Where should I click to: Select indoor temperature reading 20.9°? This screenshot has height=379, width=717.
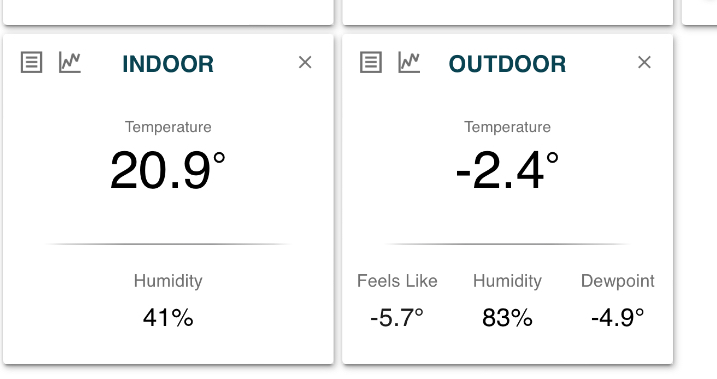[167, 170]
